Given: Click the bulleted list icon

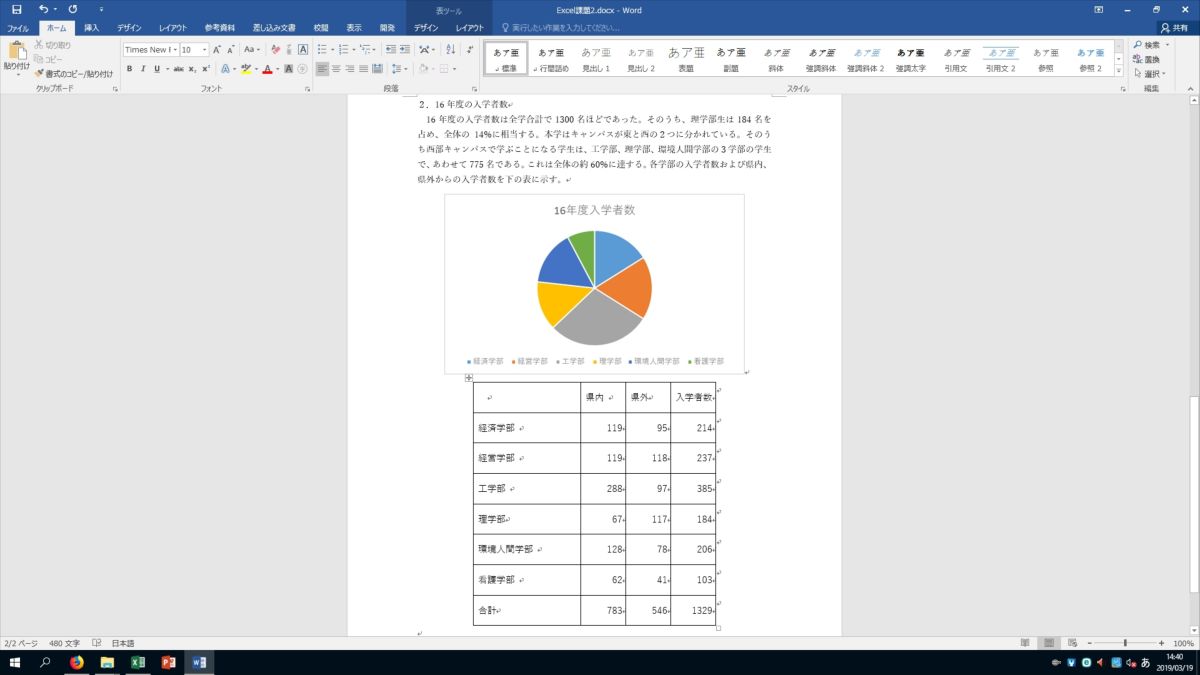Looking at the screenshot, I should [x=322, y=49].
